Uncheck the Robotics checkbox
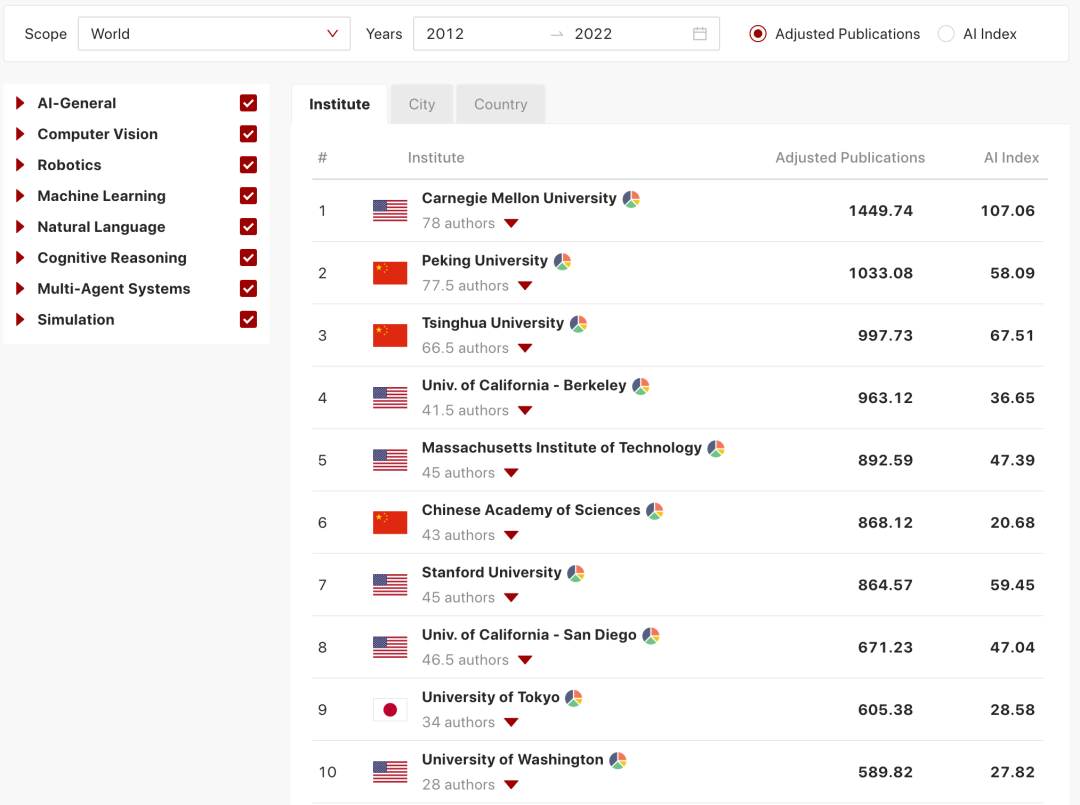 249,165
